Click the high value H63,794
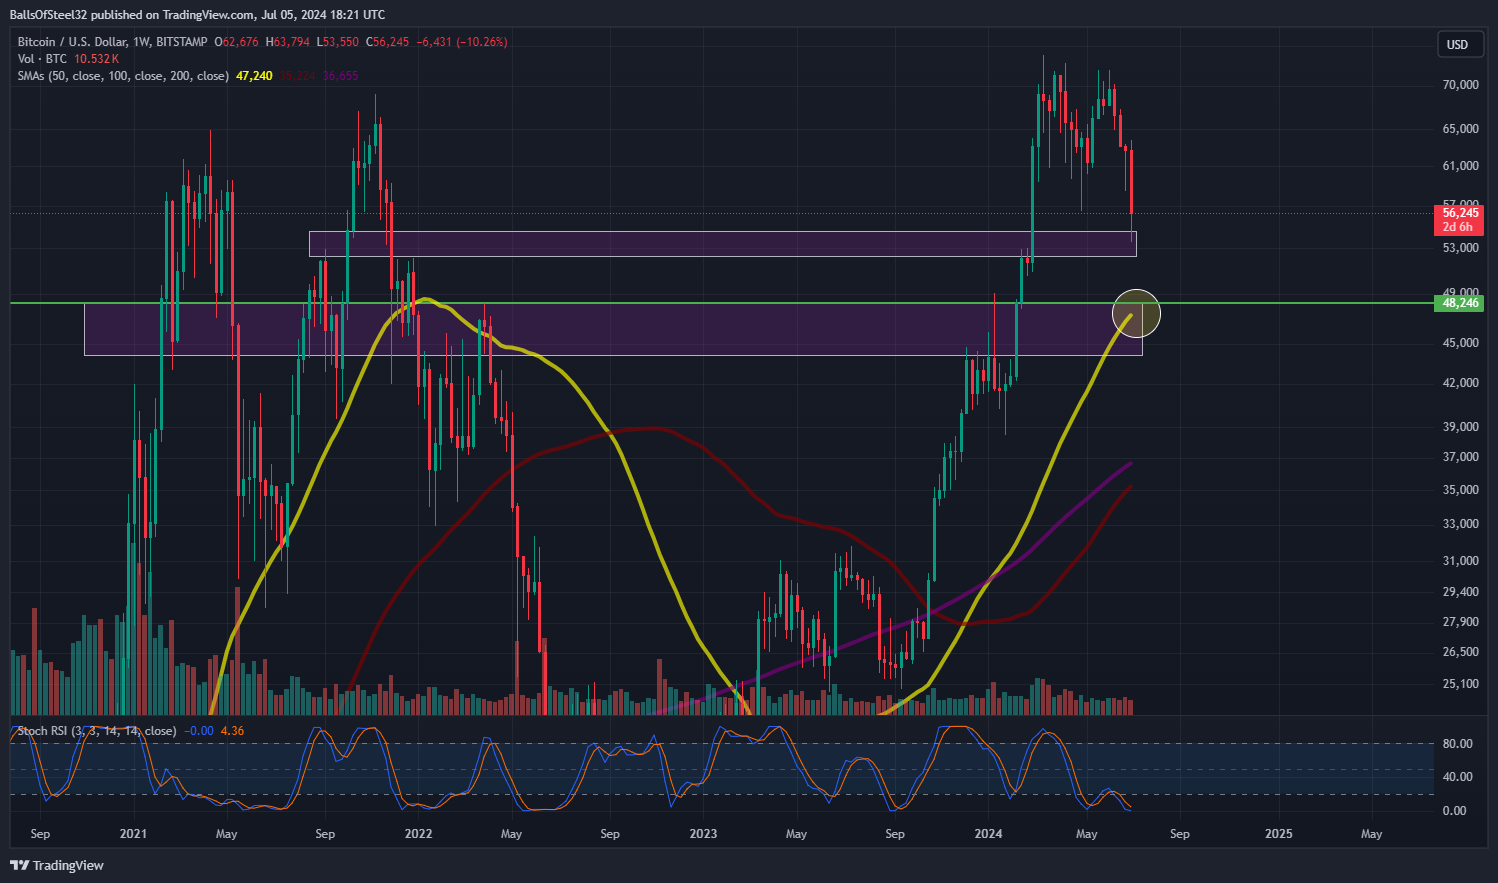 [x=288, y=42]
